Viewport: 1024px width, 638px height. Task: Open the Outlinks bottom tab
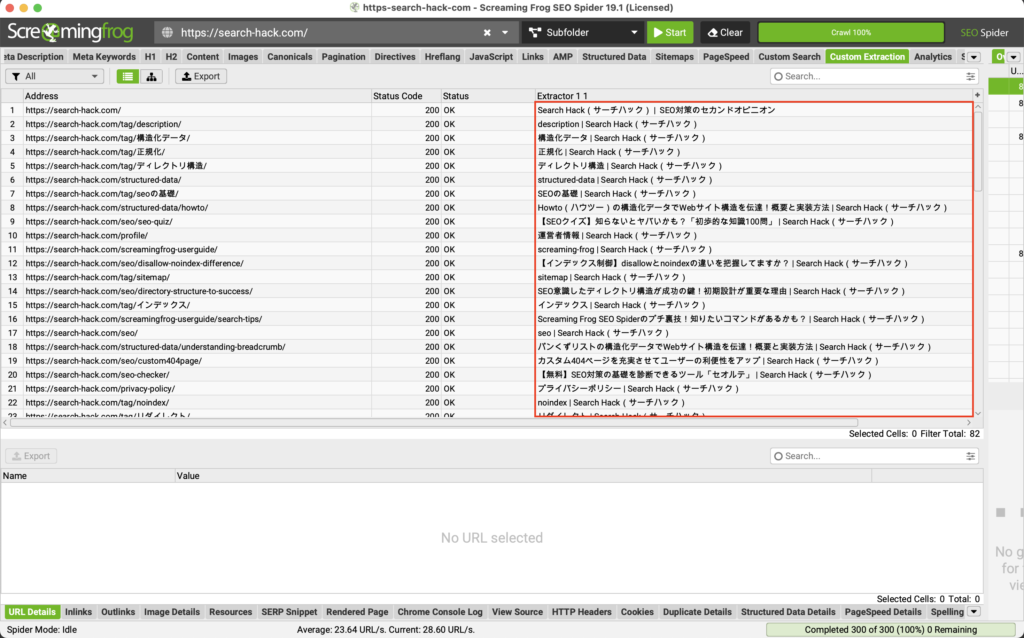click(x=118, y=612)
